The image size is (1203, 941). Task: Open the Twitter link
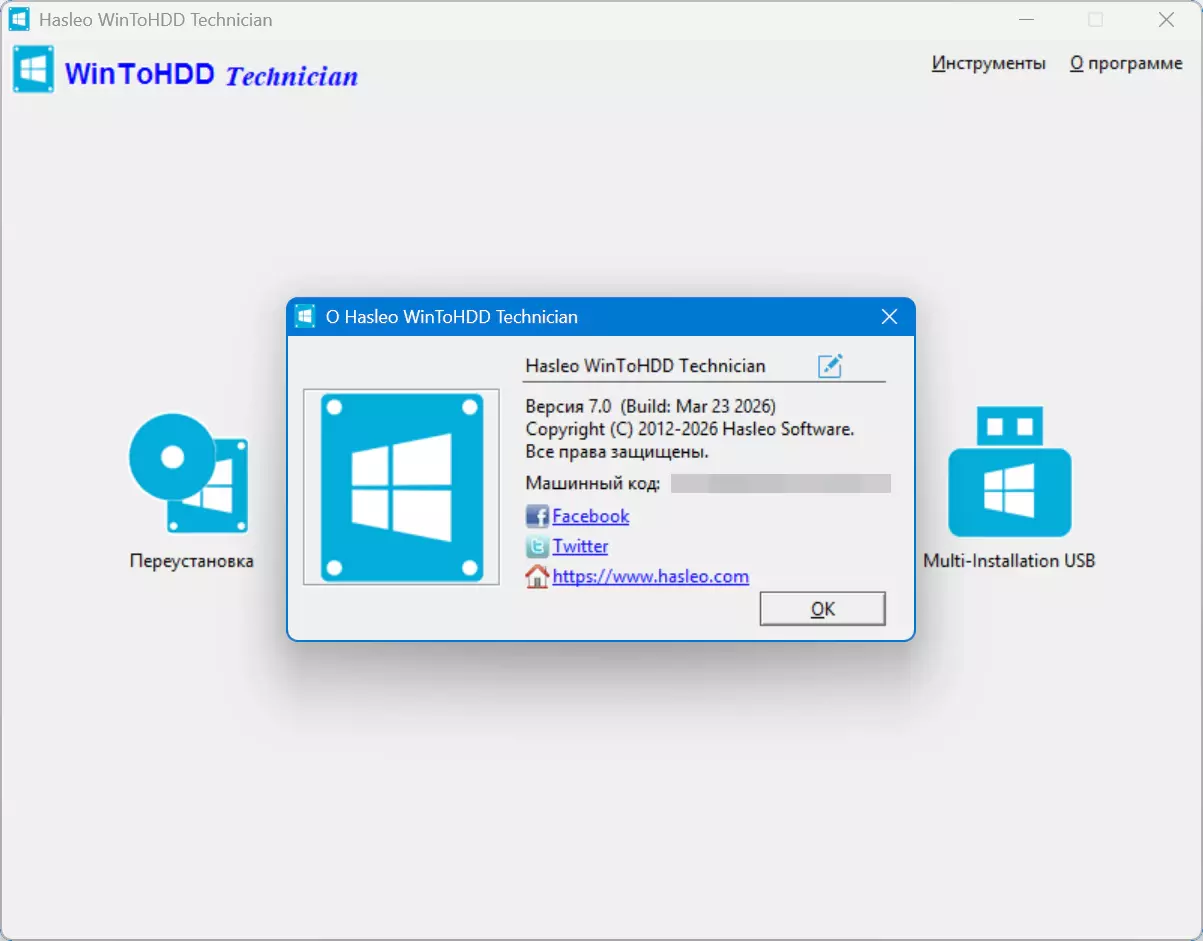[x=580, y=546]
